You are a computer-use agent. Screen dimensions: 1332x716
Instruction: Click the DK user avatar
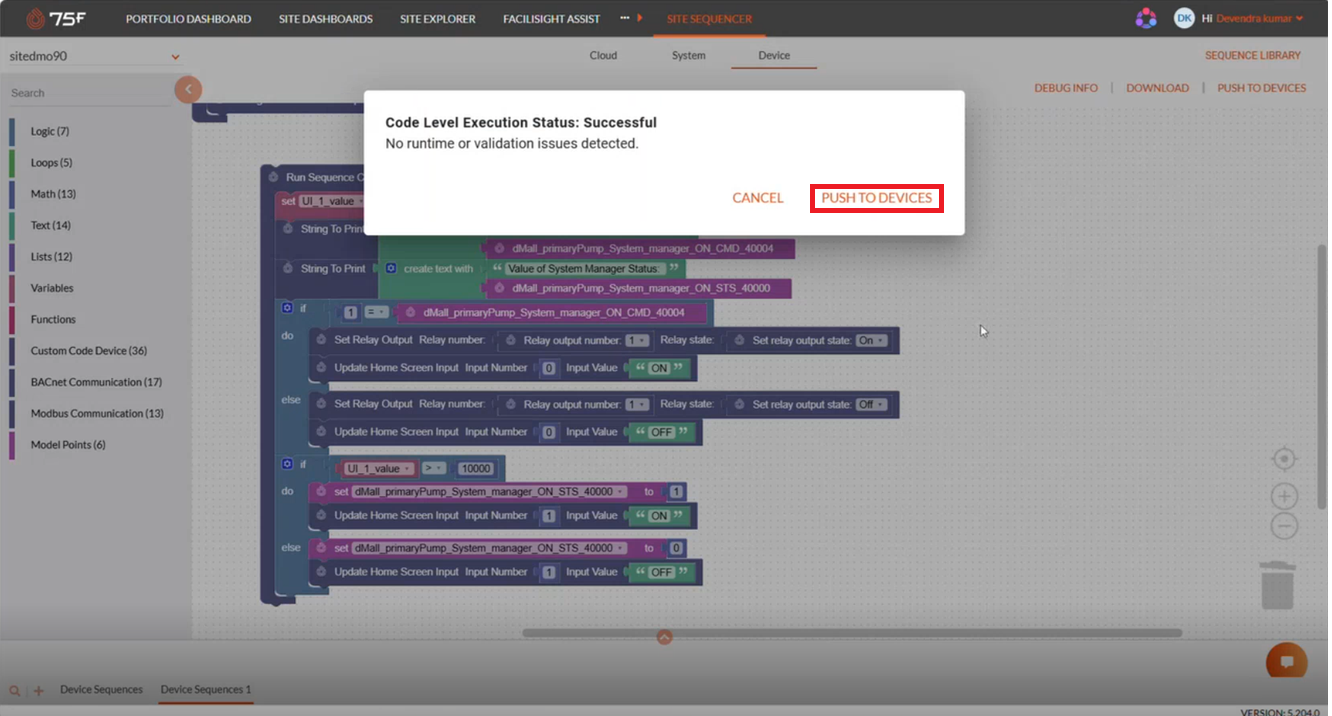tap(1184, 18)
